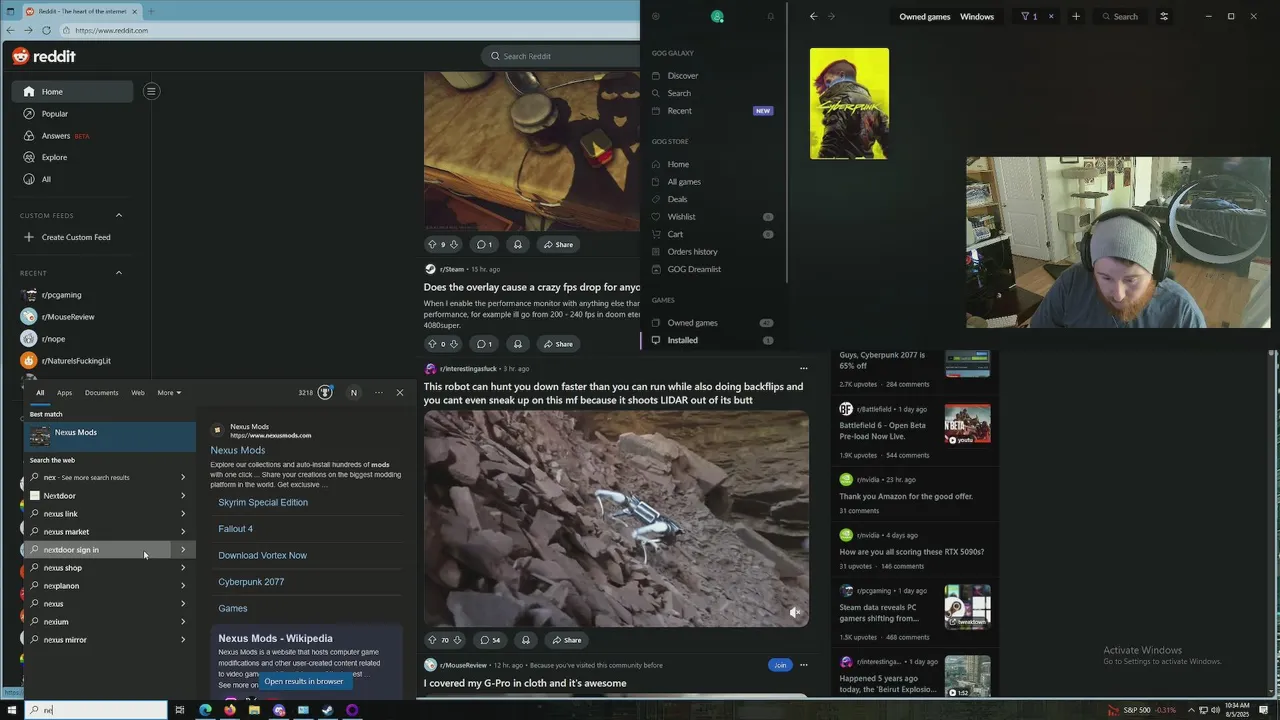
Task: Open Nexus Mods best match result
Action: pyautogui.click(x=110, y=436)
